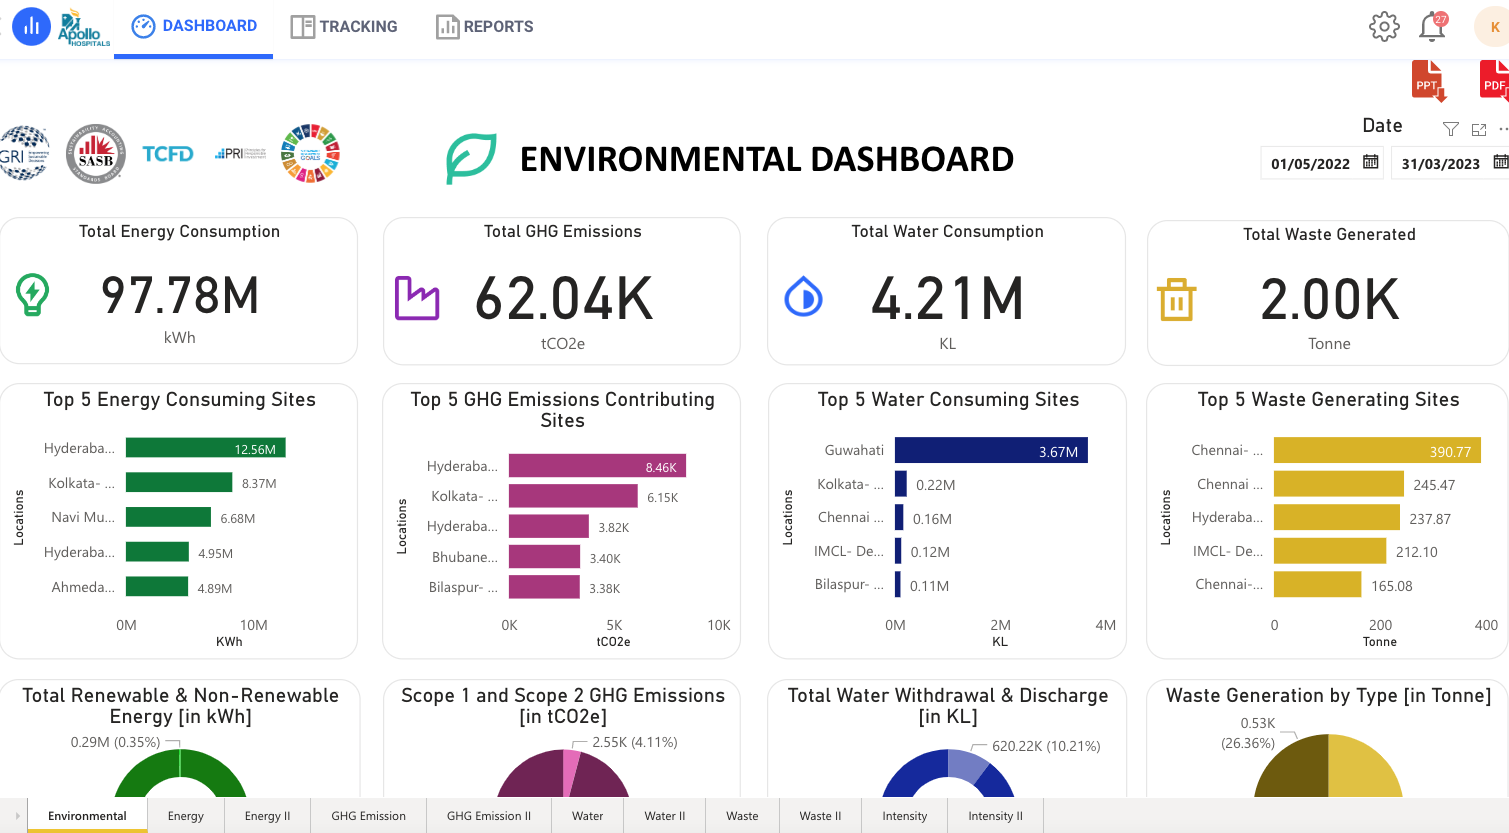The width and height of the screenshot is (1509, 833).
Task: Open the notifications bell
Action: (x=1432, y=27)
